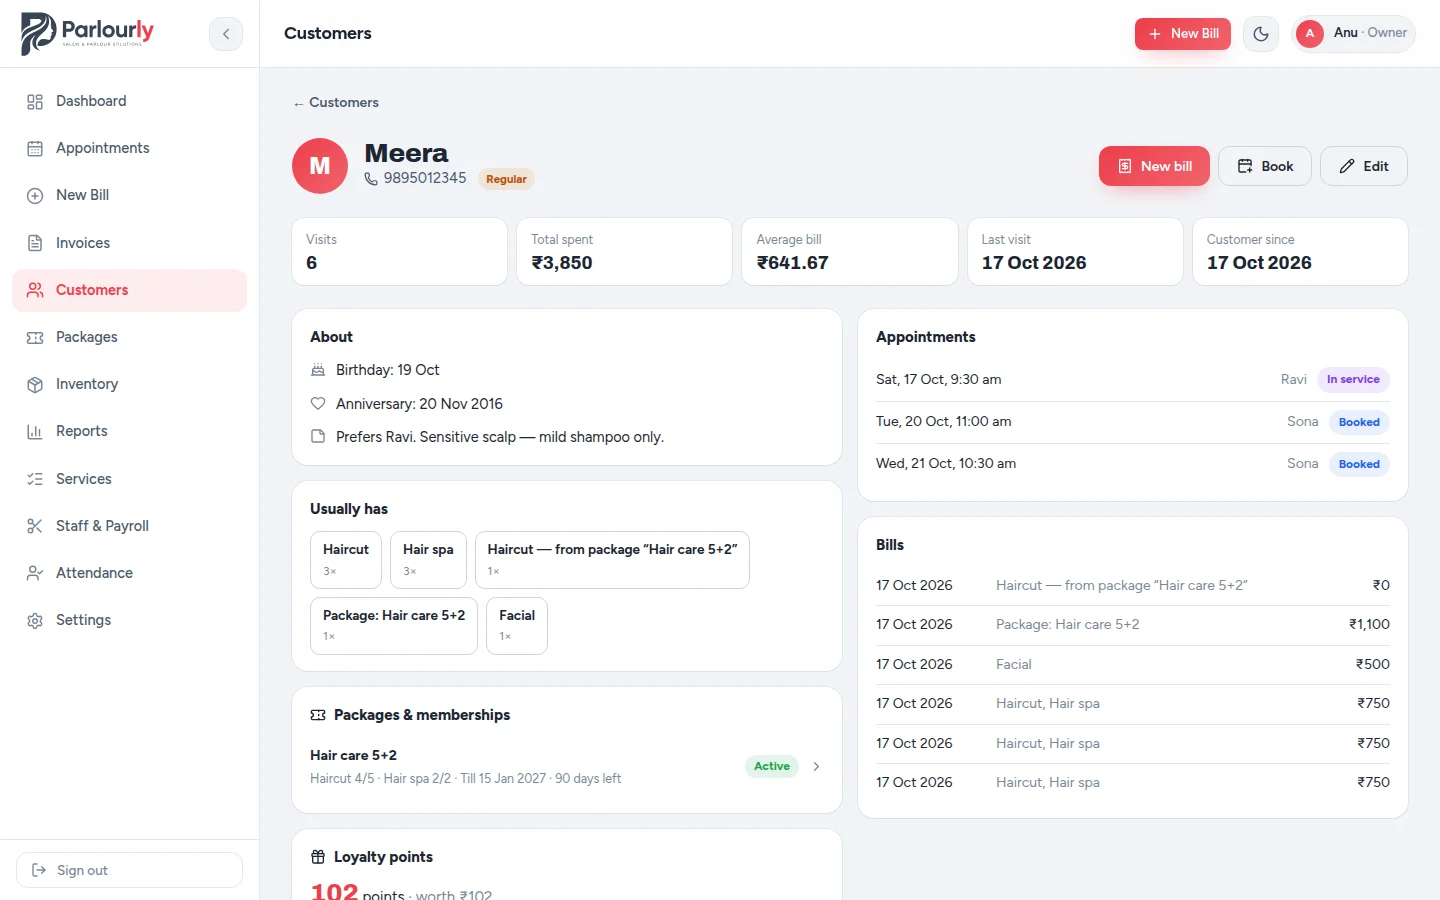Image resolution: width=1440 pixels, height=900 pixels.
Task: Click the Inventory box icon
Action: point(35,384)
